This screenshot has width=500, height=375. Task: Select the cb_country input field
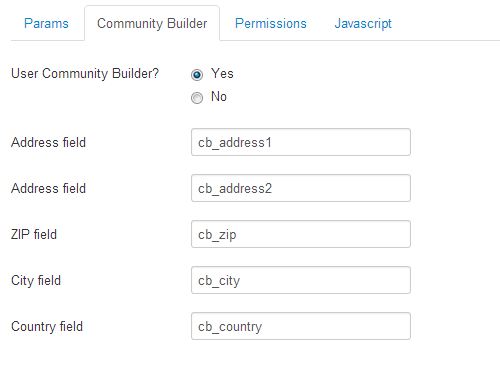tap(301, 326)
